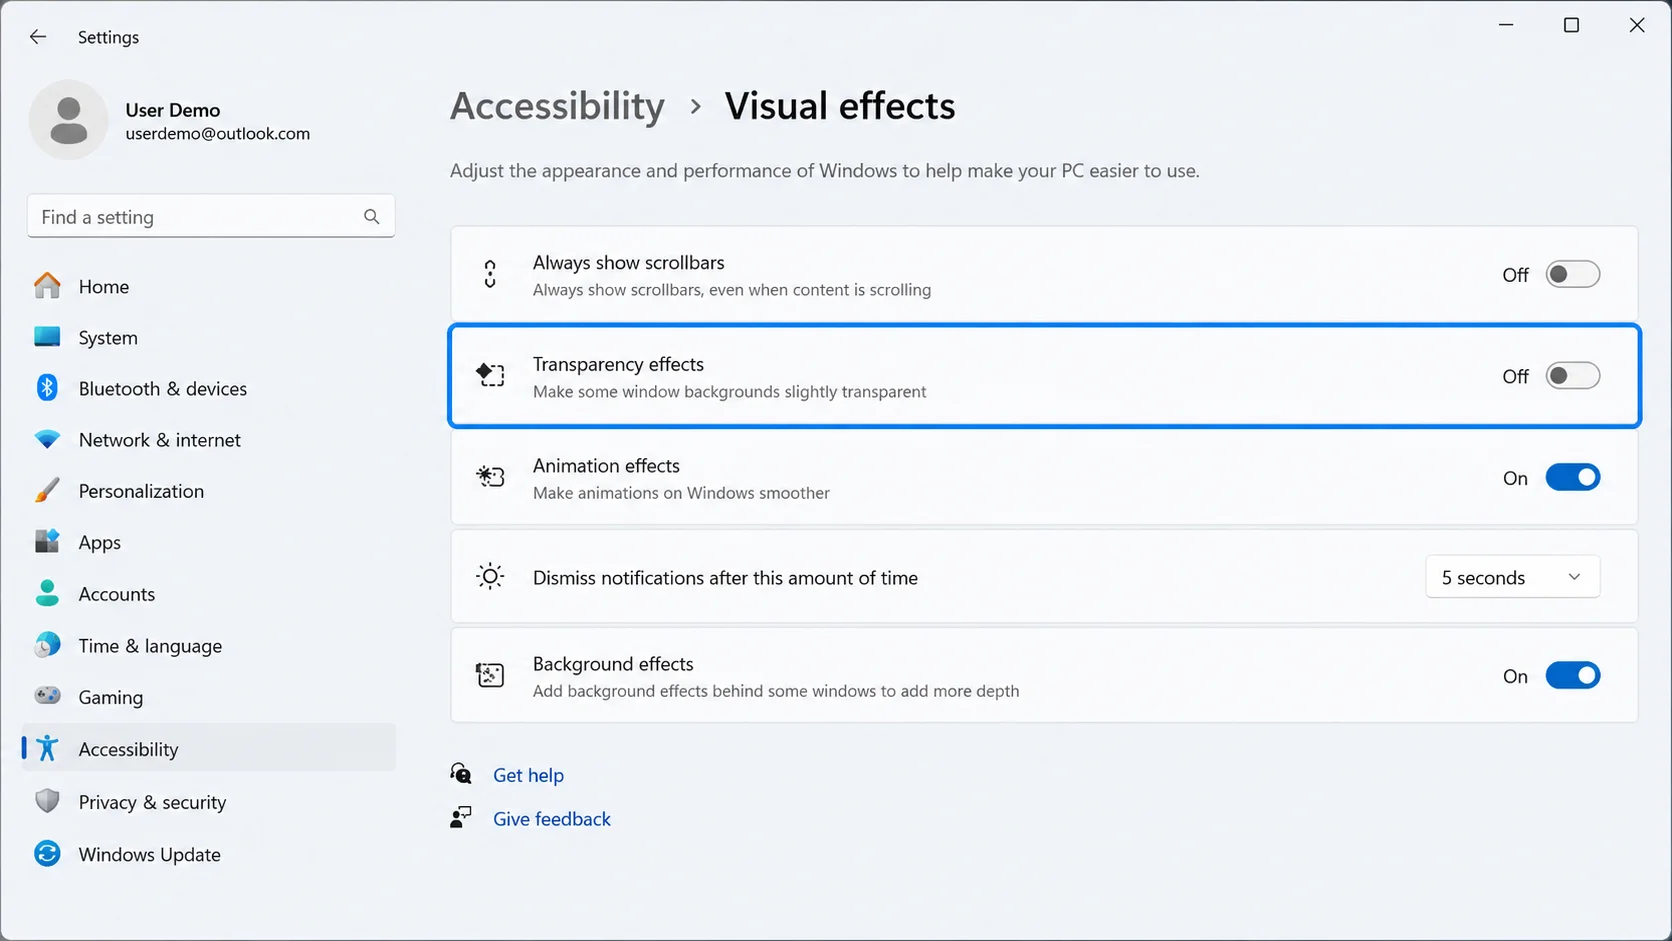Click the Visual effects page title
This screenshot has height=941, width=1672.
tap(840, 106)
